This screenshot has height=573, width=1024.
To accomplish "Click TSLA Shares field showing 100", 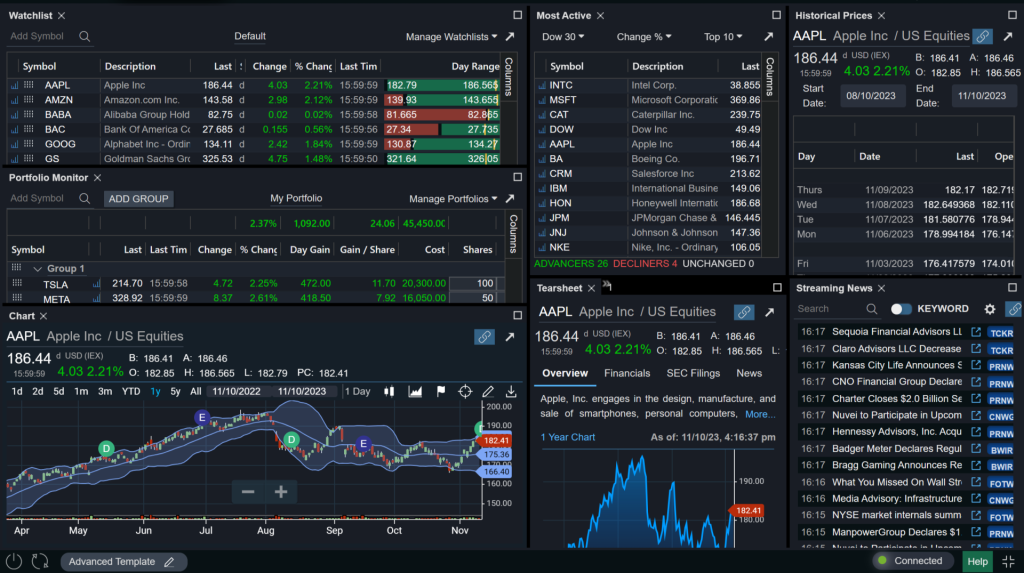I will [x=472, y=284].
